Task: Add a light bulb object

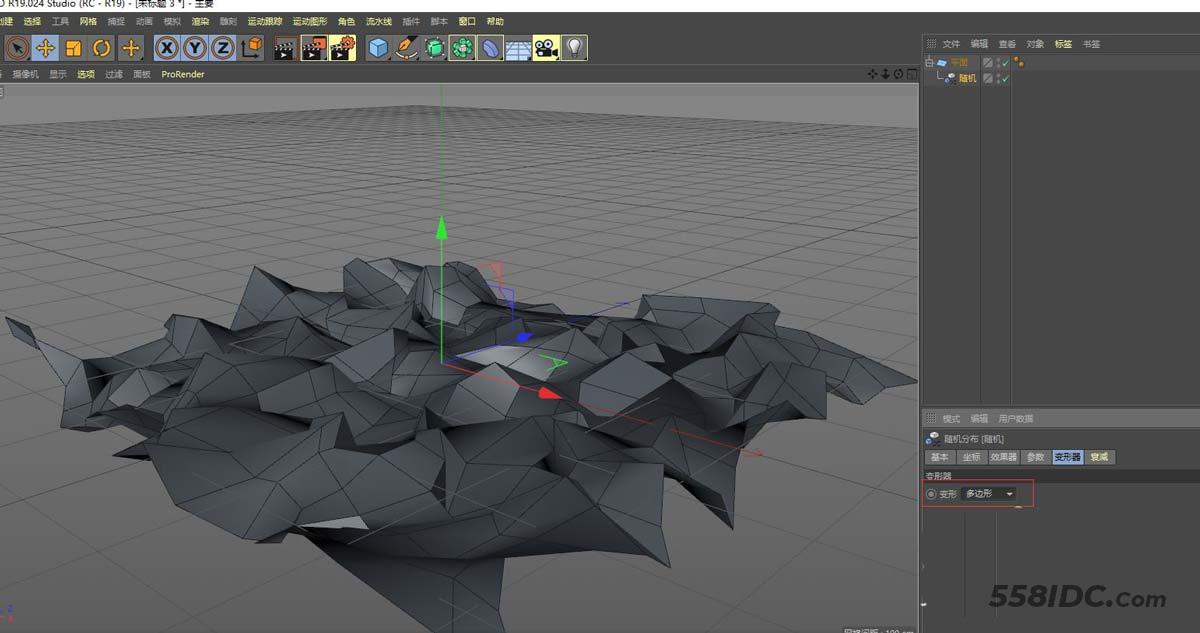Action: point(574,47)
